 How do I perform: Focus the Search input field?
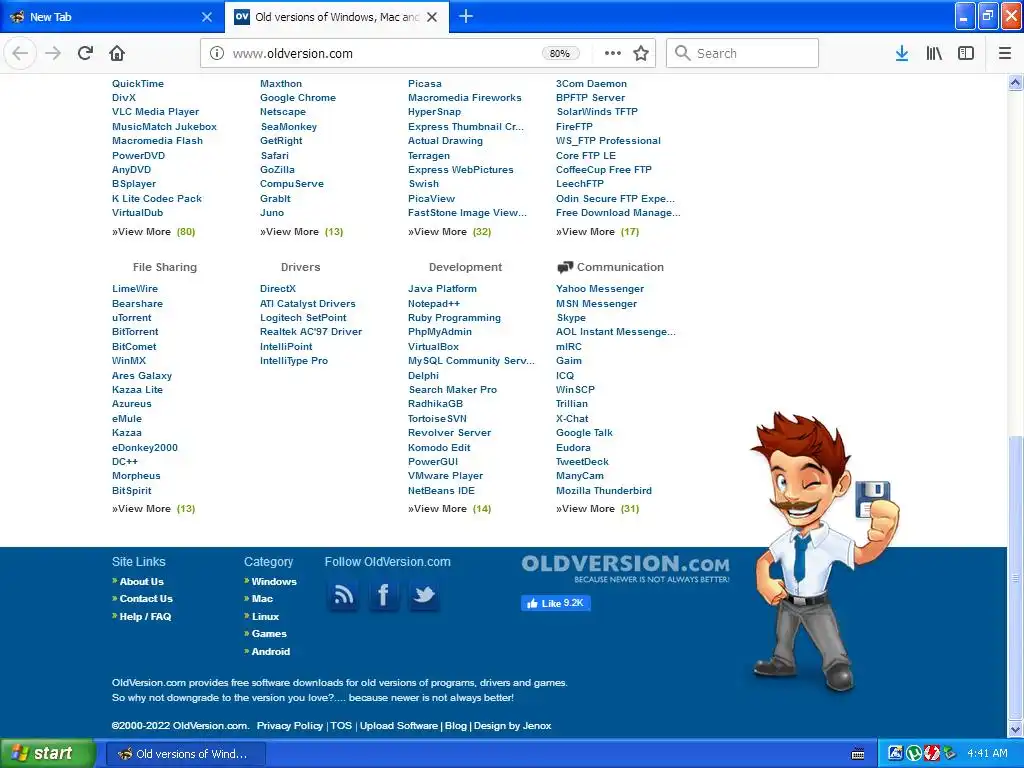pyautogui.click(x=743, y=53)
